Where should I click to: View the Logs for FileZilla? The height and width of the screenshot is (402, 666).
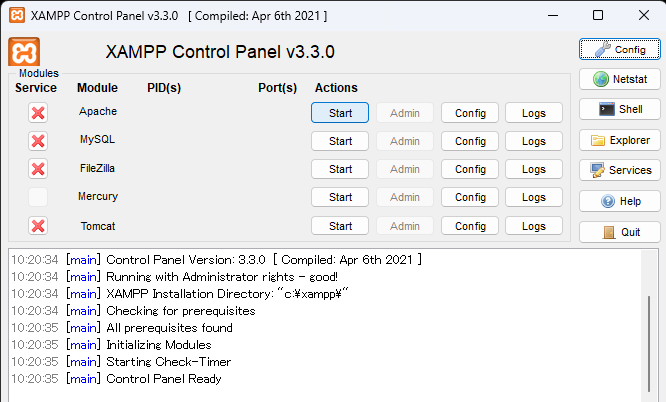coord(534,169)
